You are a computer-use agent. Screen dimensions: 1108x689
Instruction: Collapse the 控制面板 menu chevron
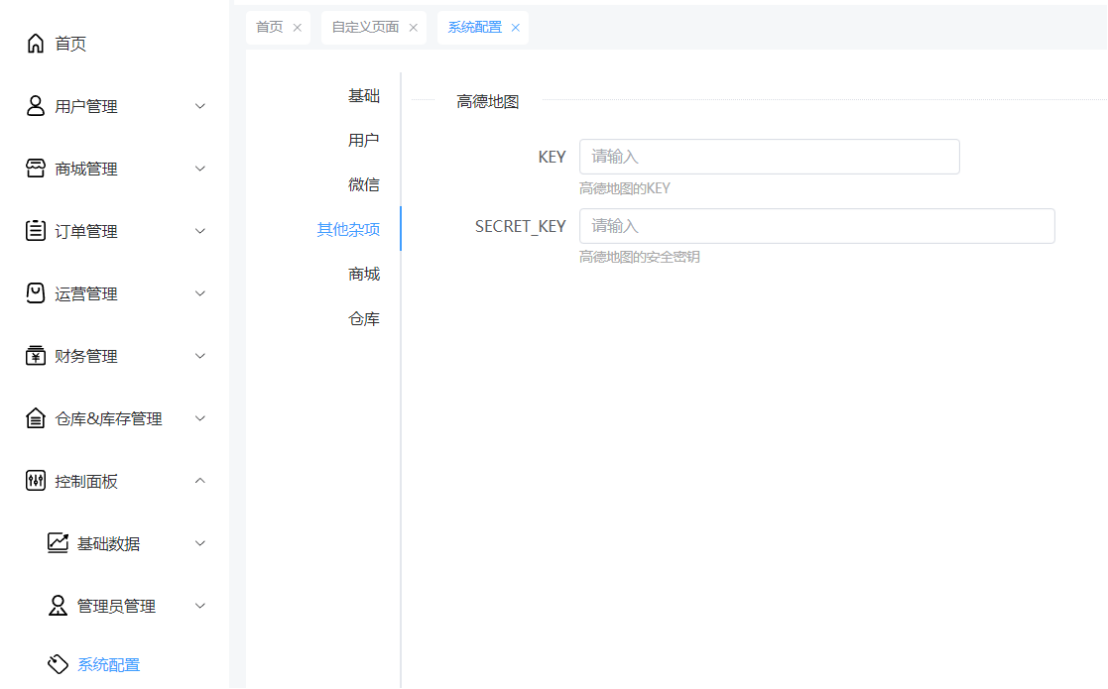pos(200,481)
